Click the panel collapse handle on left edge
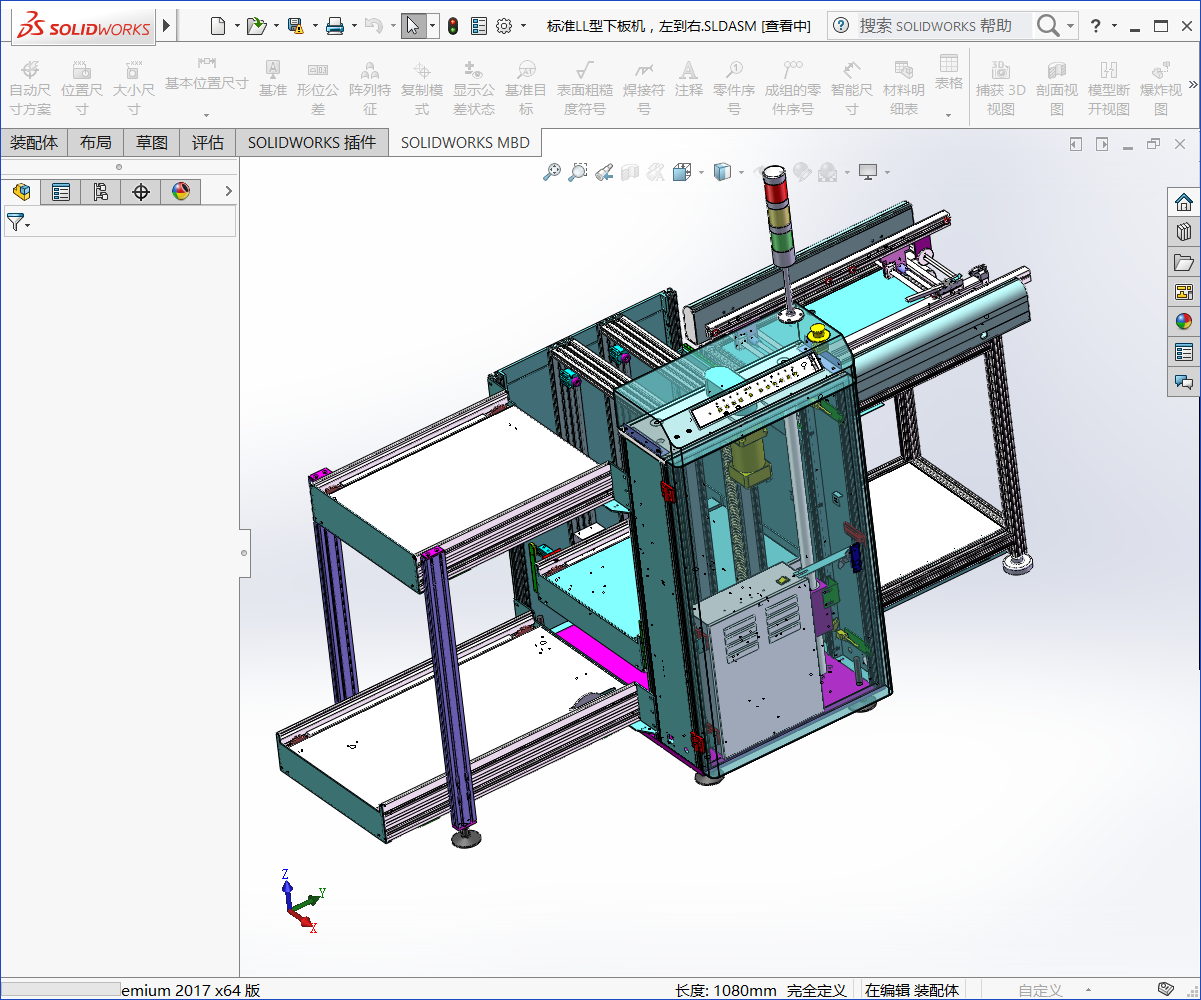Screen dimensions: 1201x1000 (x=245, y=553)
